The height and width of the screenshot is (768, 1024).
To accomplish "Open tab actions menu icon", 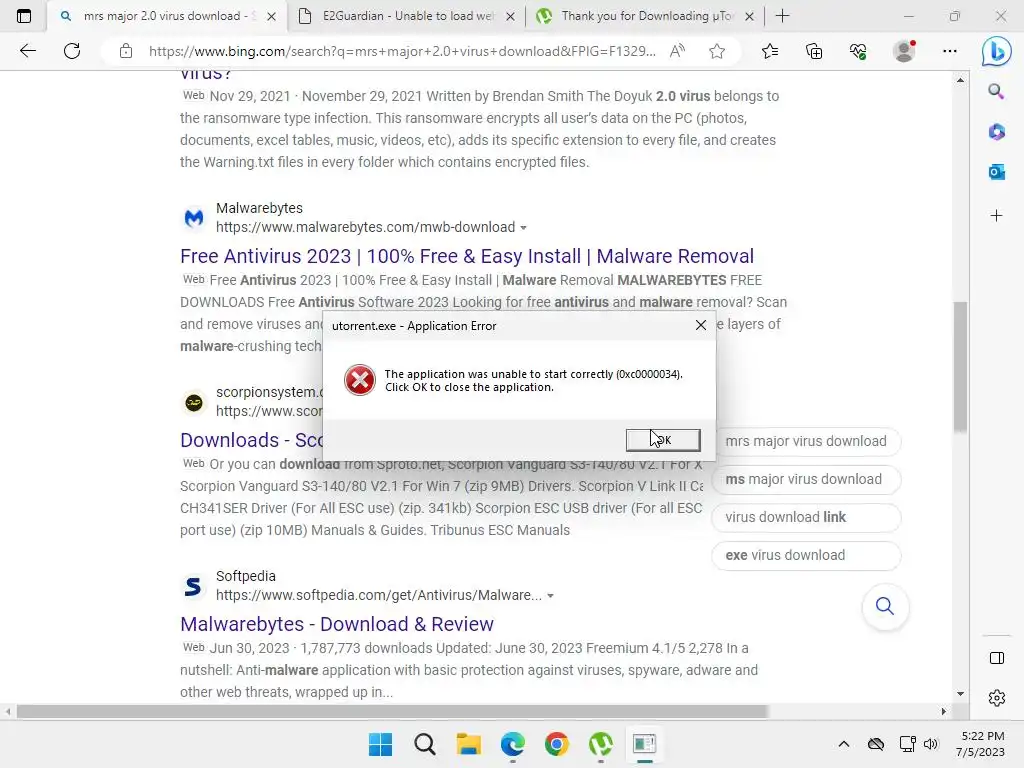I will point(24,16).
